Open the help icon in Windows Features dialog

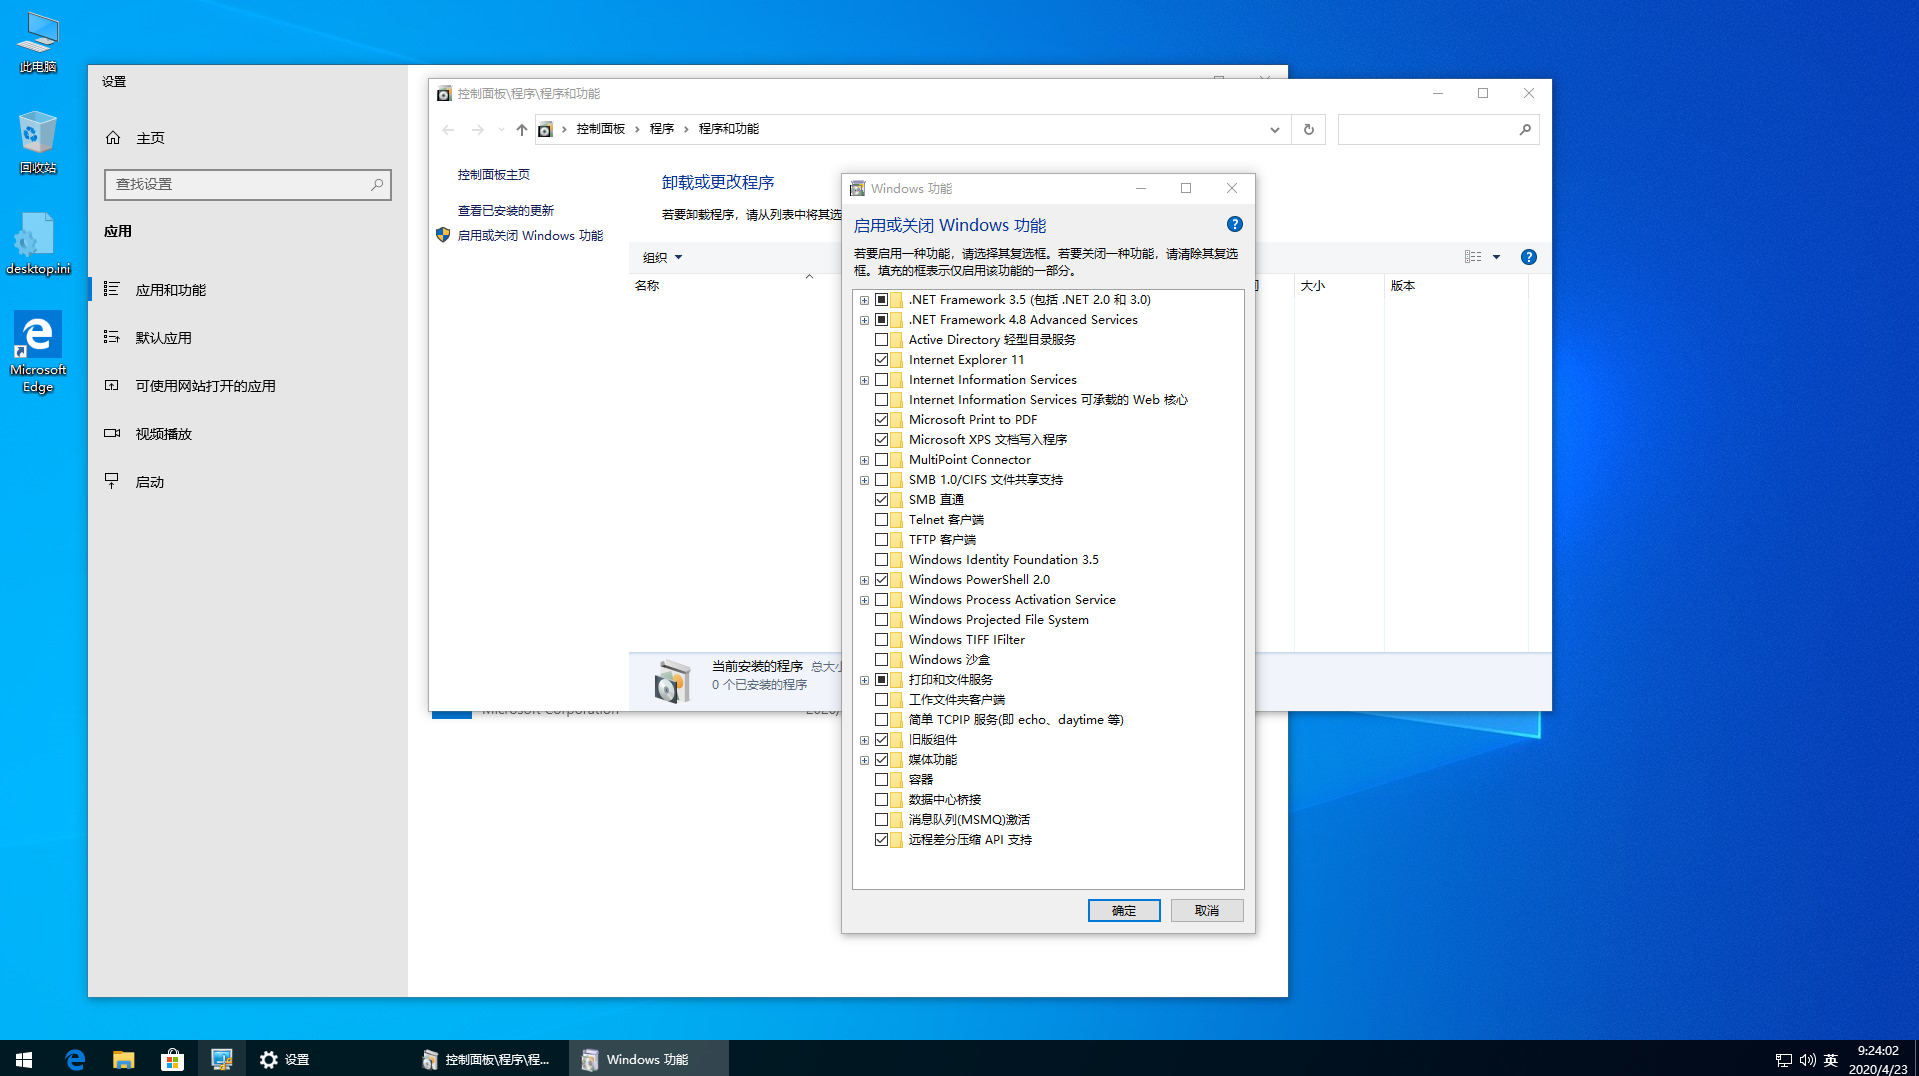(1234, 224)
